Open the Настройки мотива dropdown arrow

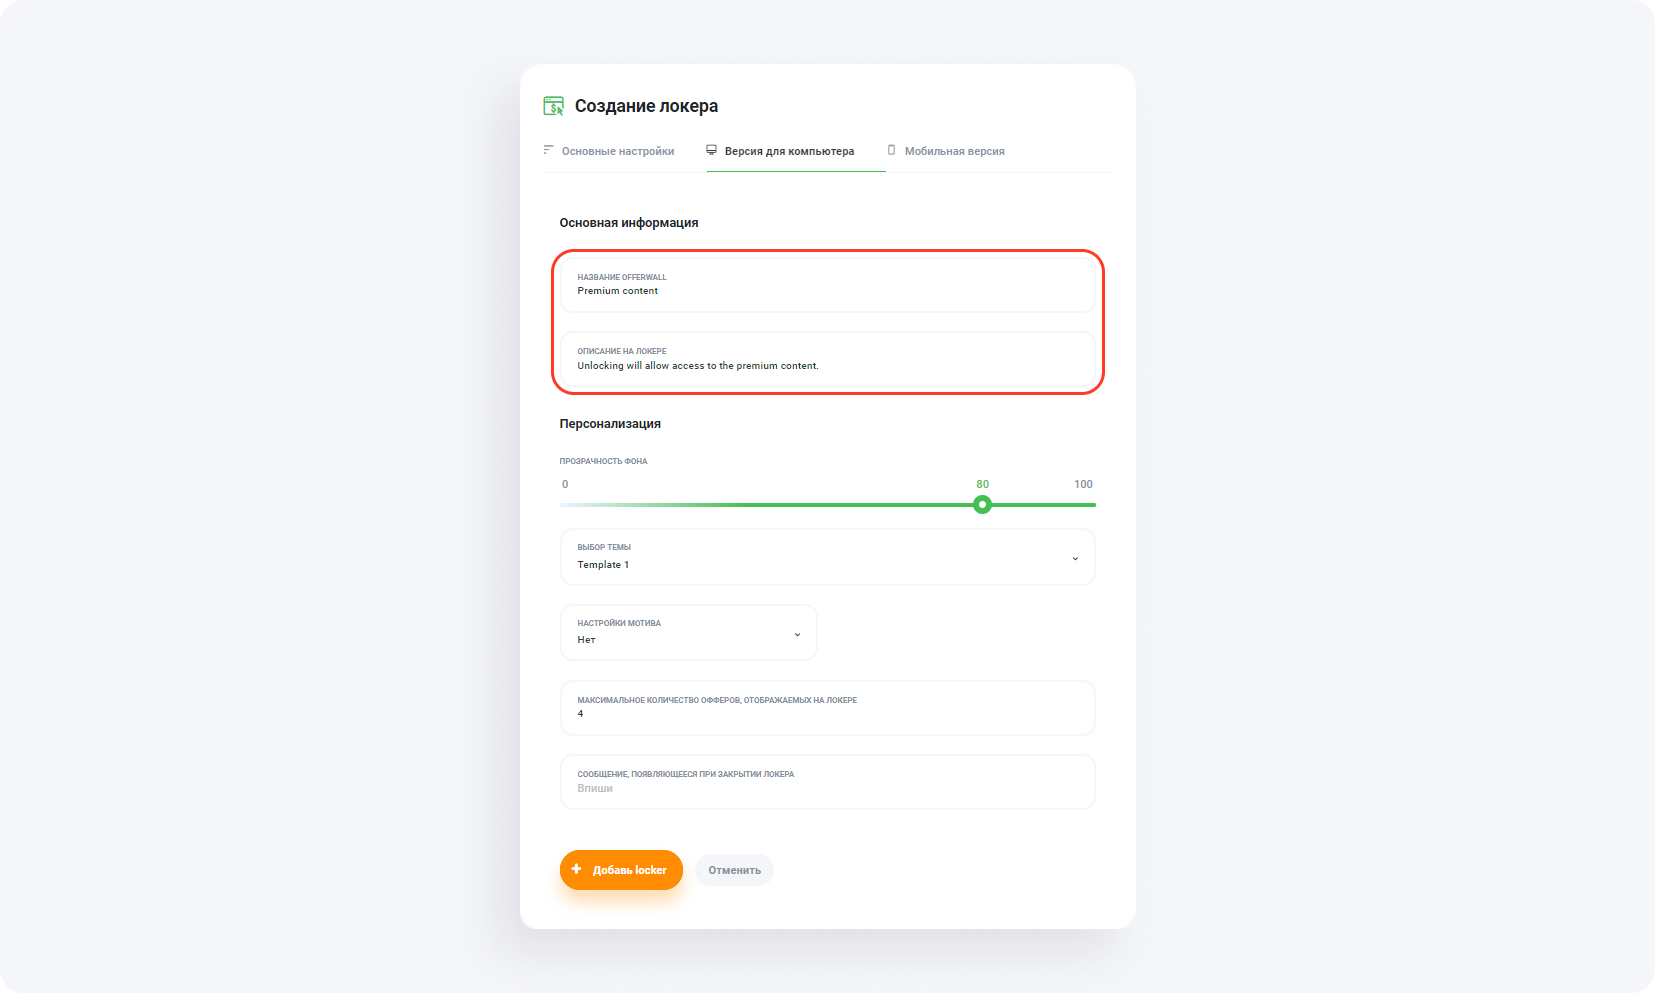pos(797,634)
